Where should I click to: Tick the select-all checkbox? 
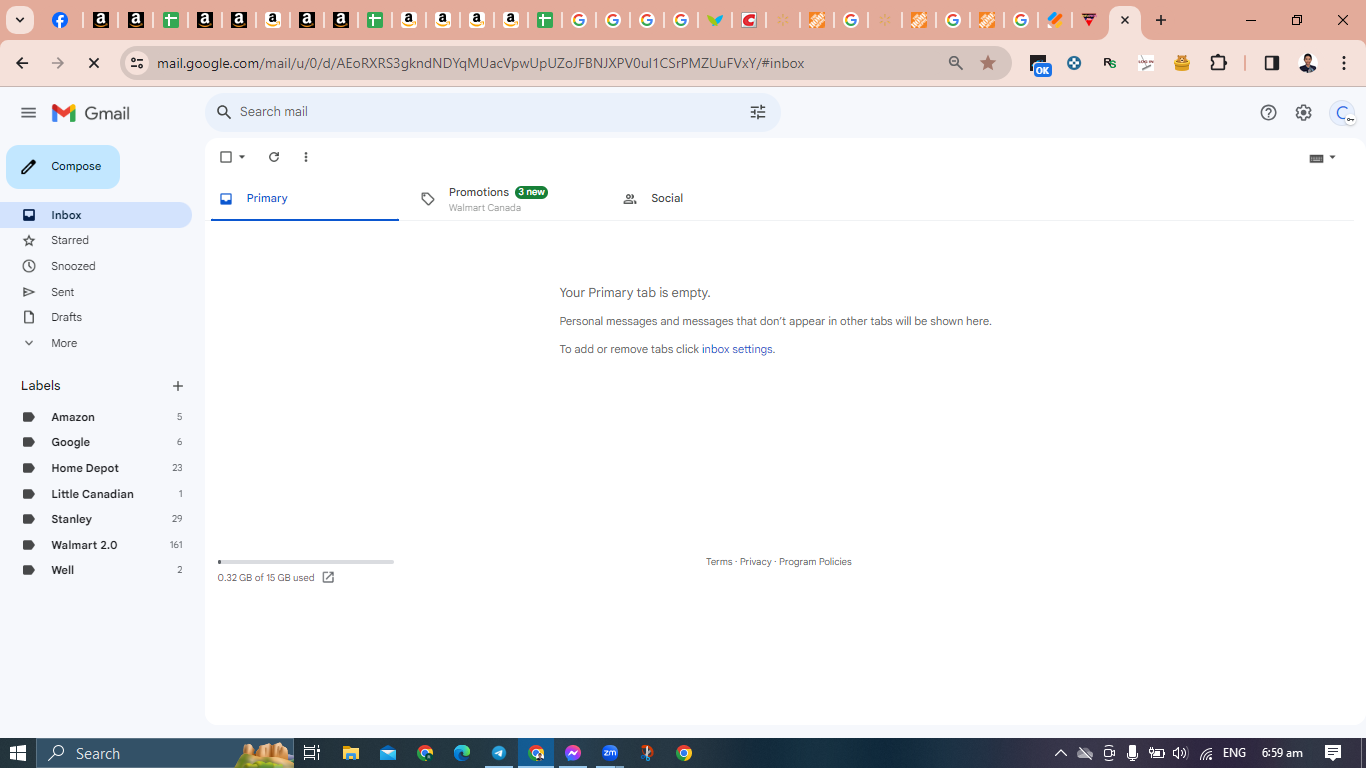coord(226,157)
